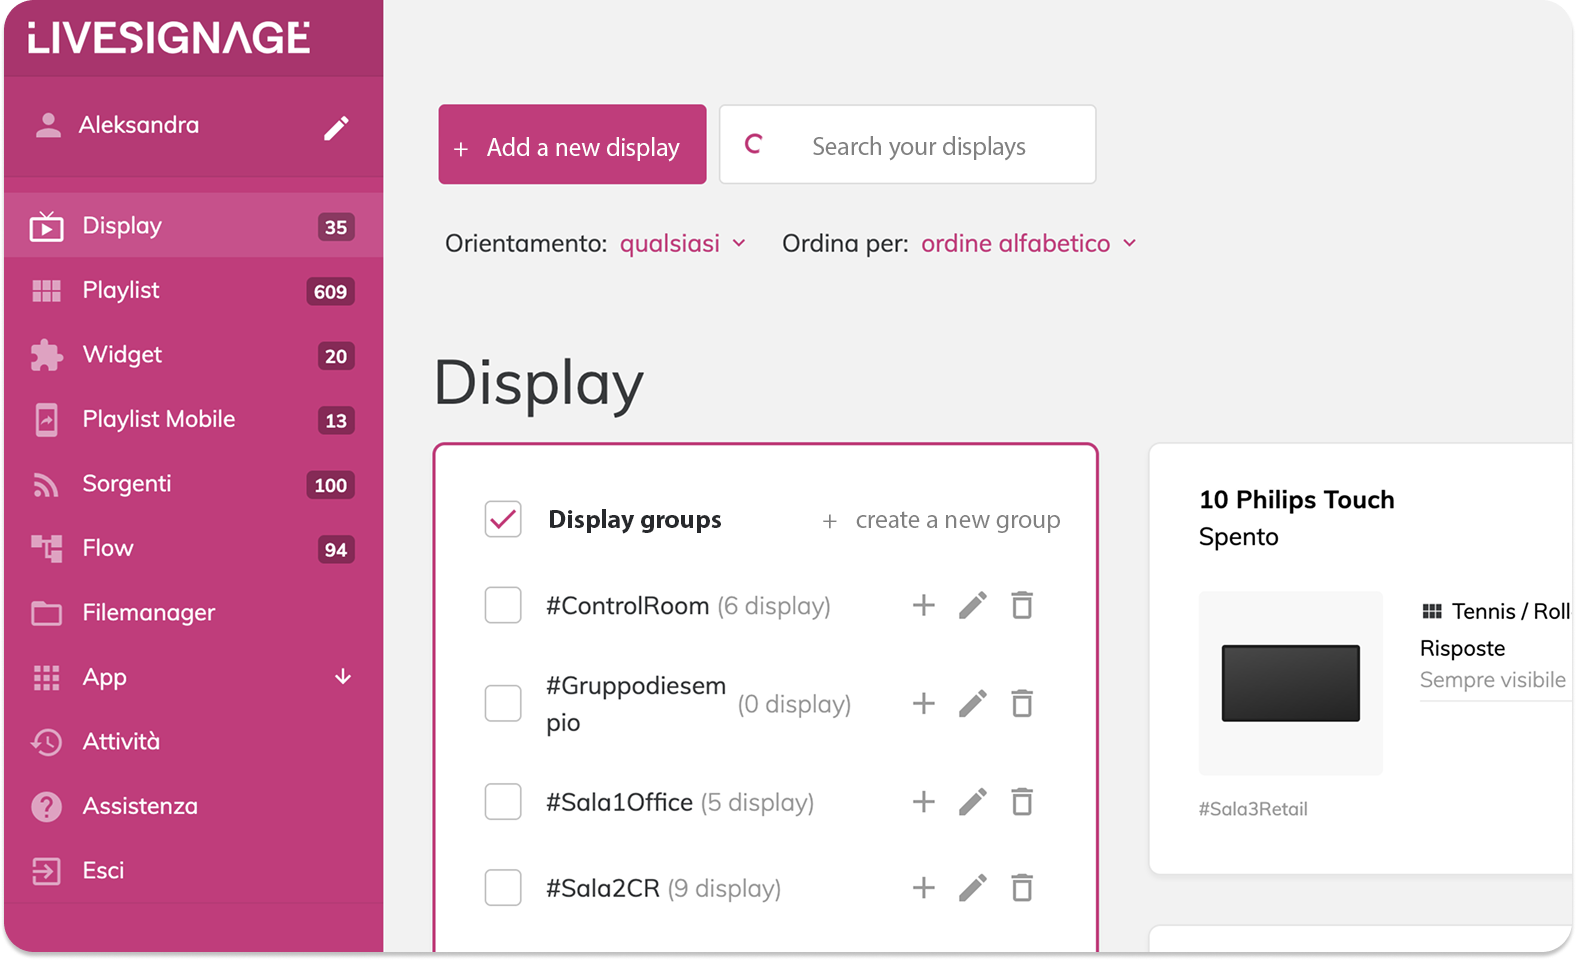Edit the #Gruppodiesempio group with the pencil
1576x960 pixels.
tap(973, 703)
